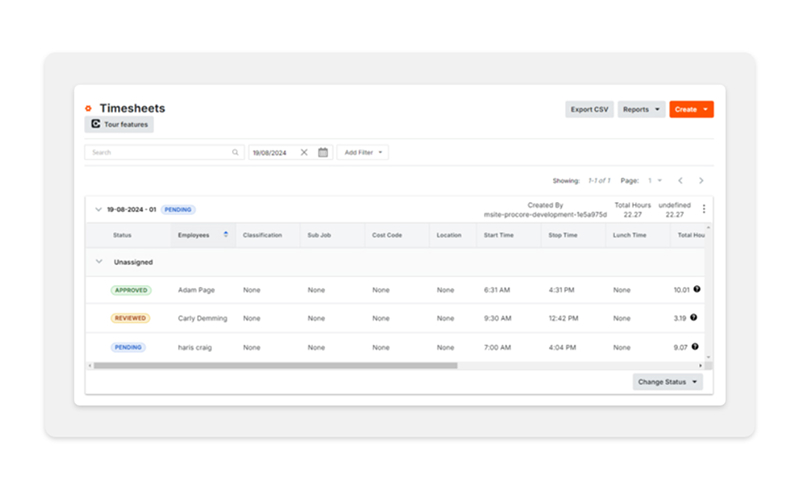Viewport: 800px width, 500px height.
Task: Click the Export CSV button
Action: pos(589,109)
